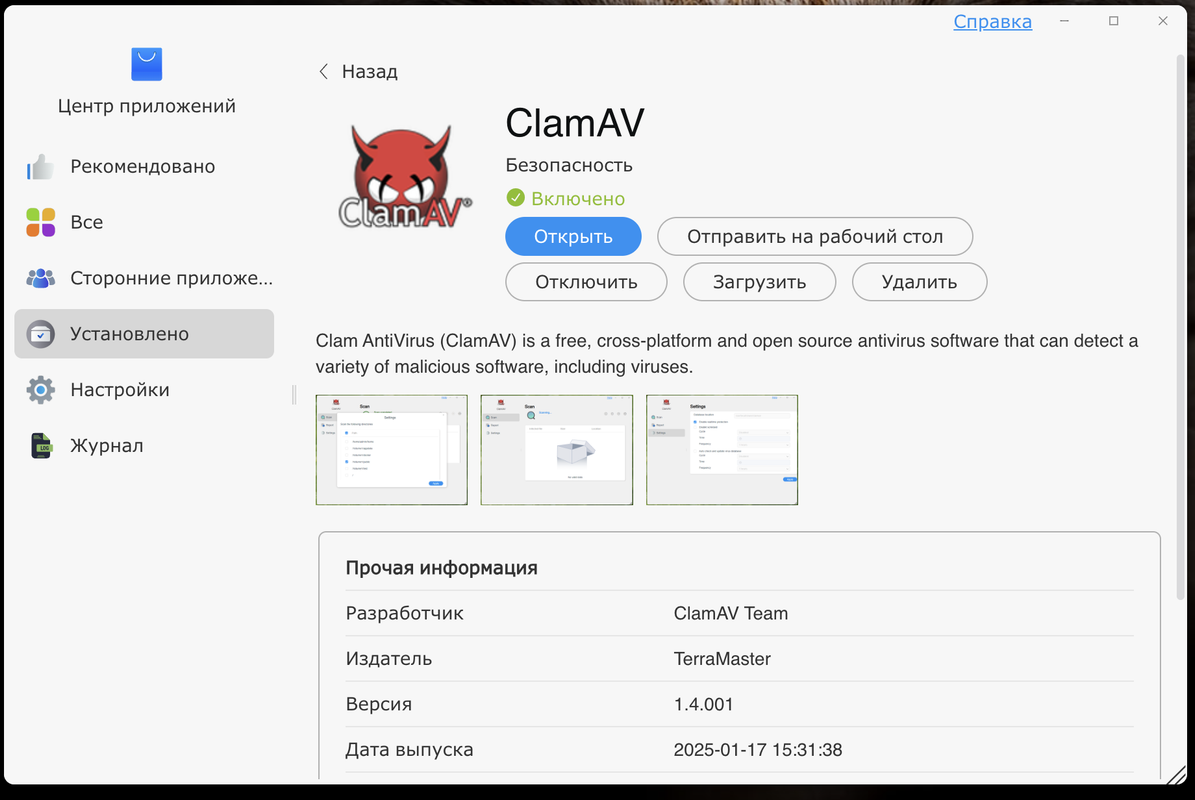Open the Все apps section
Image resolution: width=1195 pixels, height=800 pixels.
click(144, 222)
